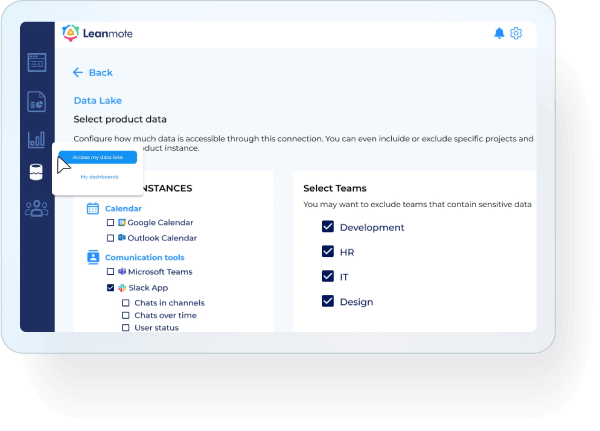Uncheck the Slack App checkbox

[x=110, y=287]
